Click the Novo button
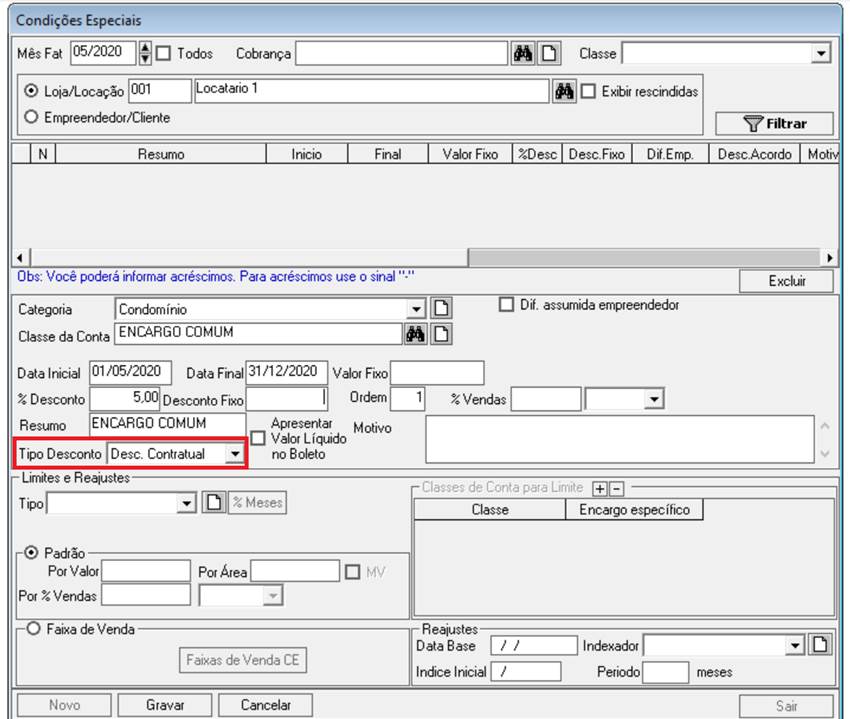This screenshot has height=719, width=850. (65, 705)
